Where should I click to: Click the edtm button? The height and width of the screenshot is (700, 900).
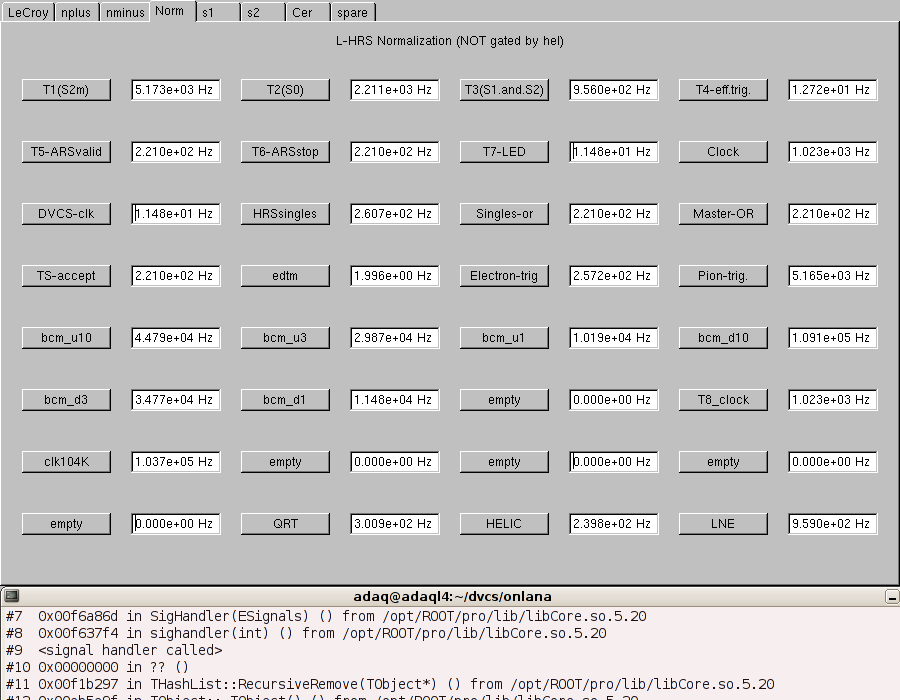pyautogui.click(x=285, y=276)
